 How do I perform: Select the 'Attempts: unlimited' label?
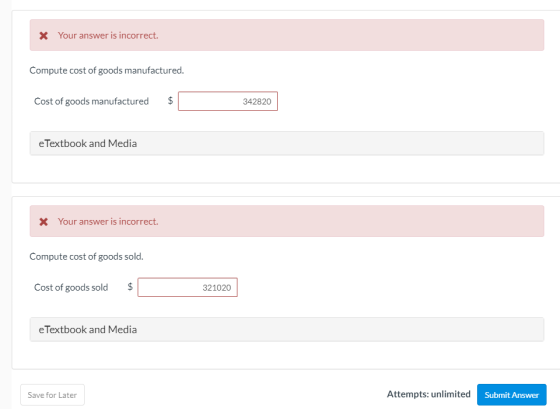(429, 394)
